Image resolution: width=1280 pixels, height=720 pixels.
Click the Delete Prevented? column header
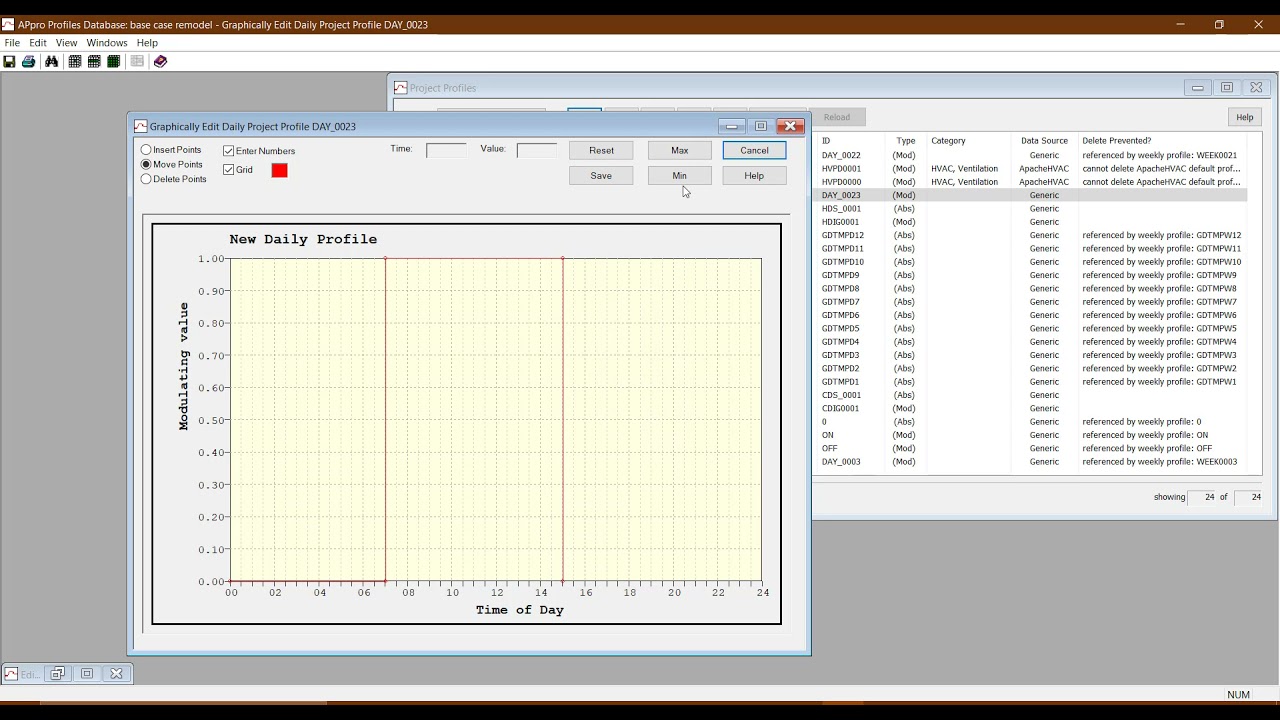tap(1117, 141)
